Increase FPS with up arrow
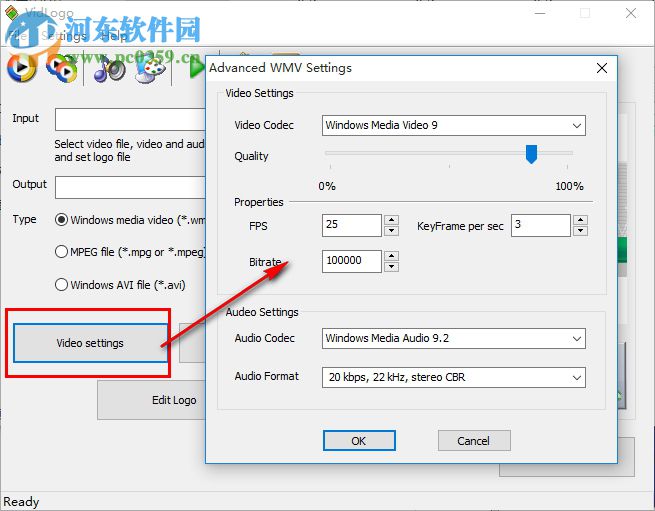655x511 pixels. point(391,220)
